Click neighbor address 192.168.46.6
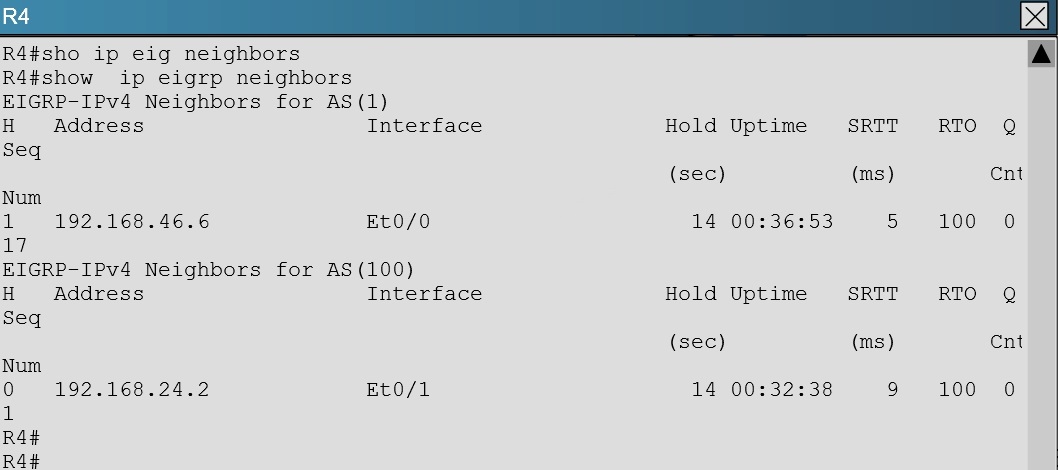The image size is (1058, 470). point(132,221)
